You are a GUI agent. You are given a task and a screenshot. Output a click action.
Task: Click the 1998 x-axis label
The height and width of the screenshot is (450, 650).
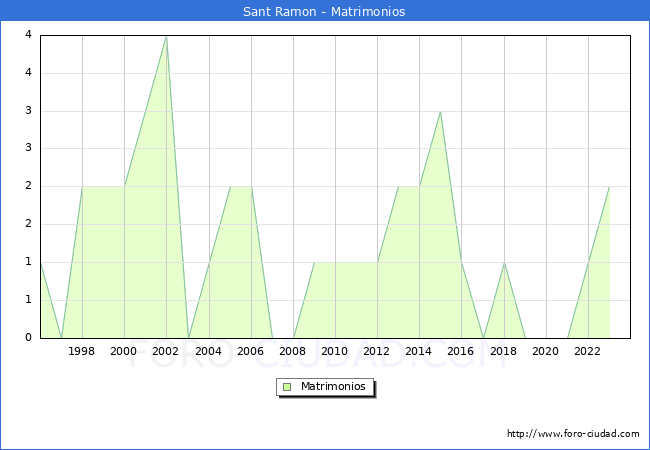point(82,351)
